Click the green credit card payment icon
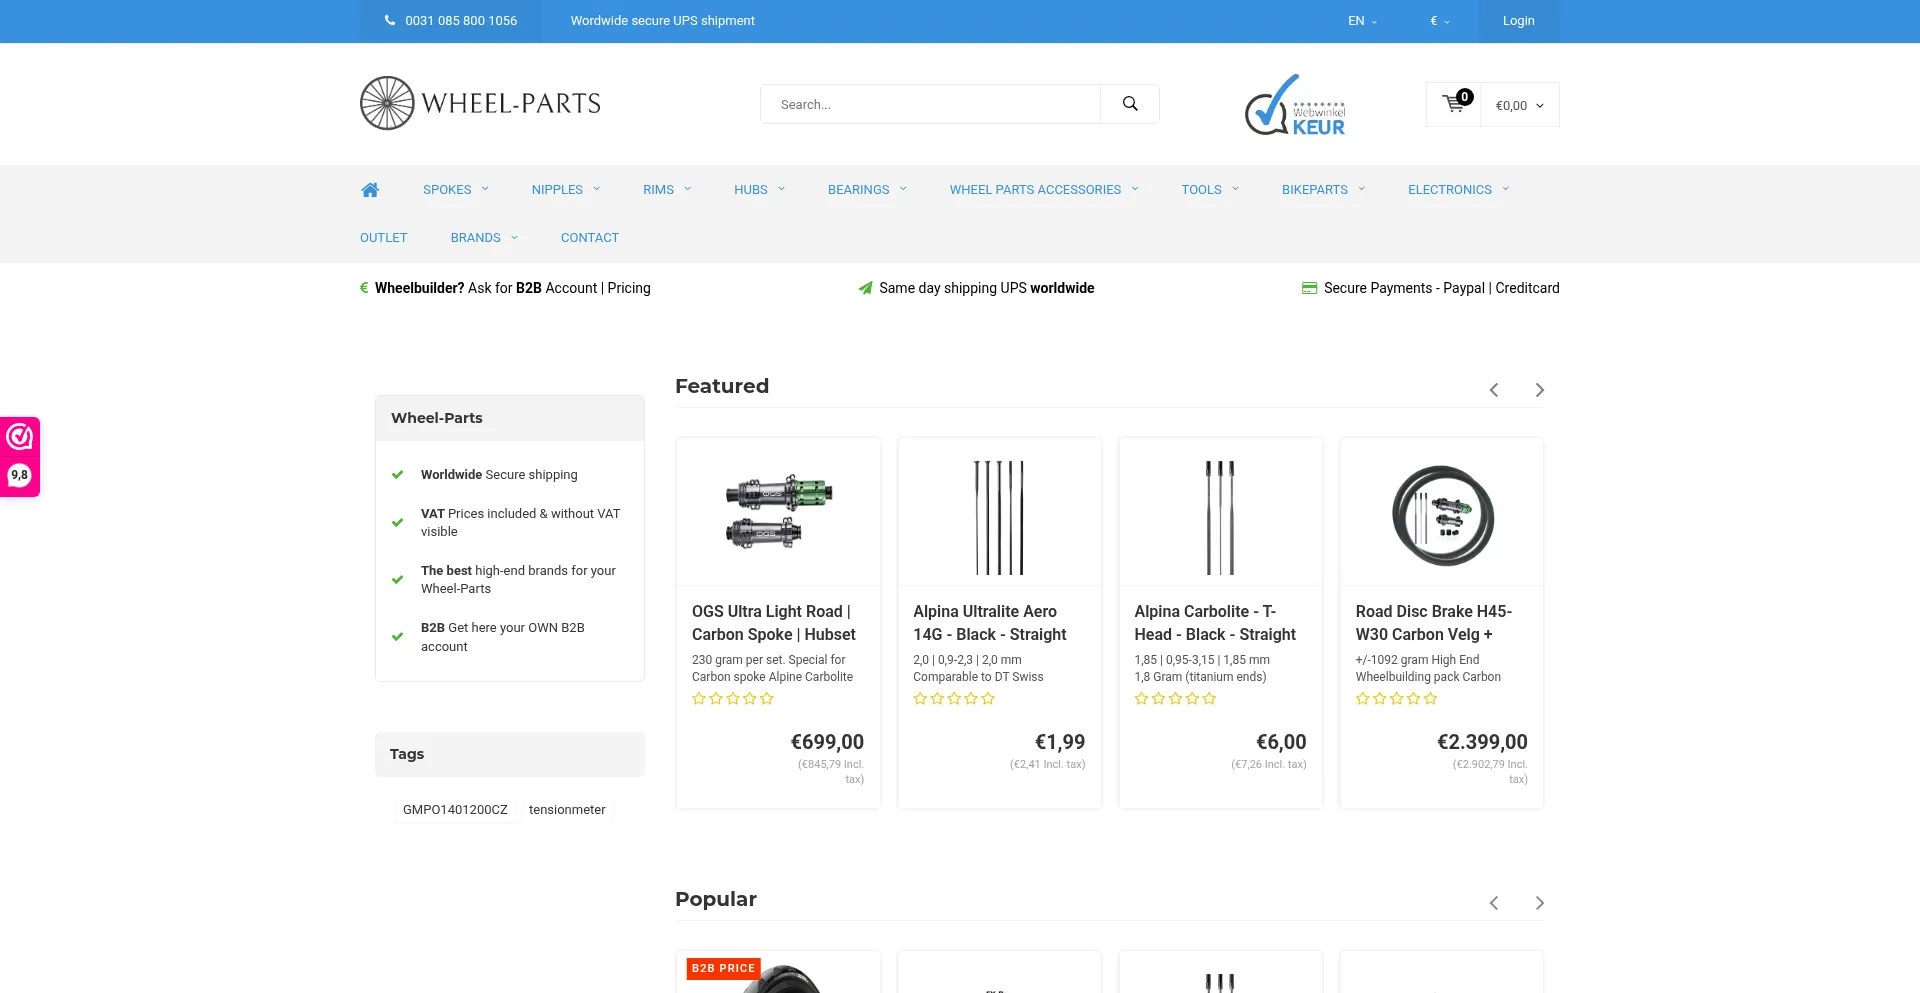This screenshot has width=1920, height=993. [1309, 288]
